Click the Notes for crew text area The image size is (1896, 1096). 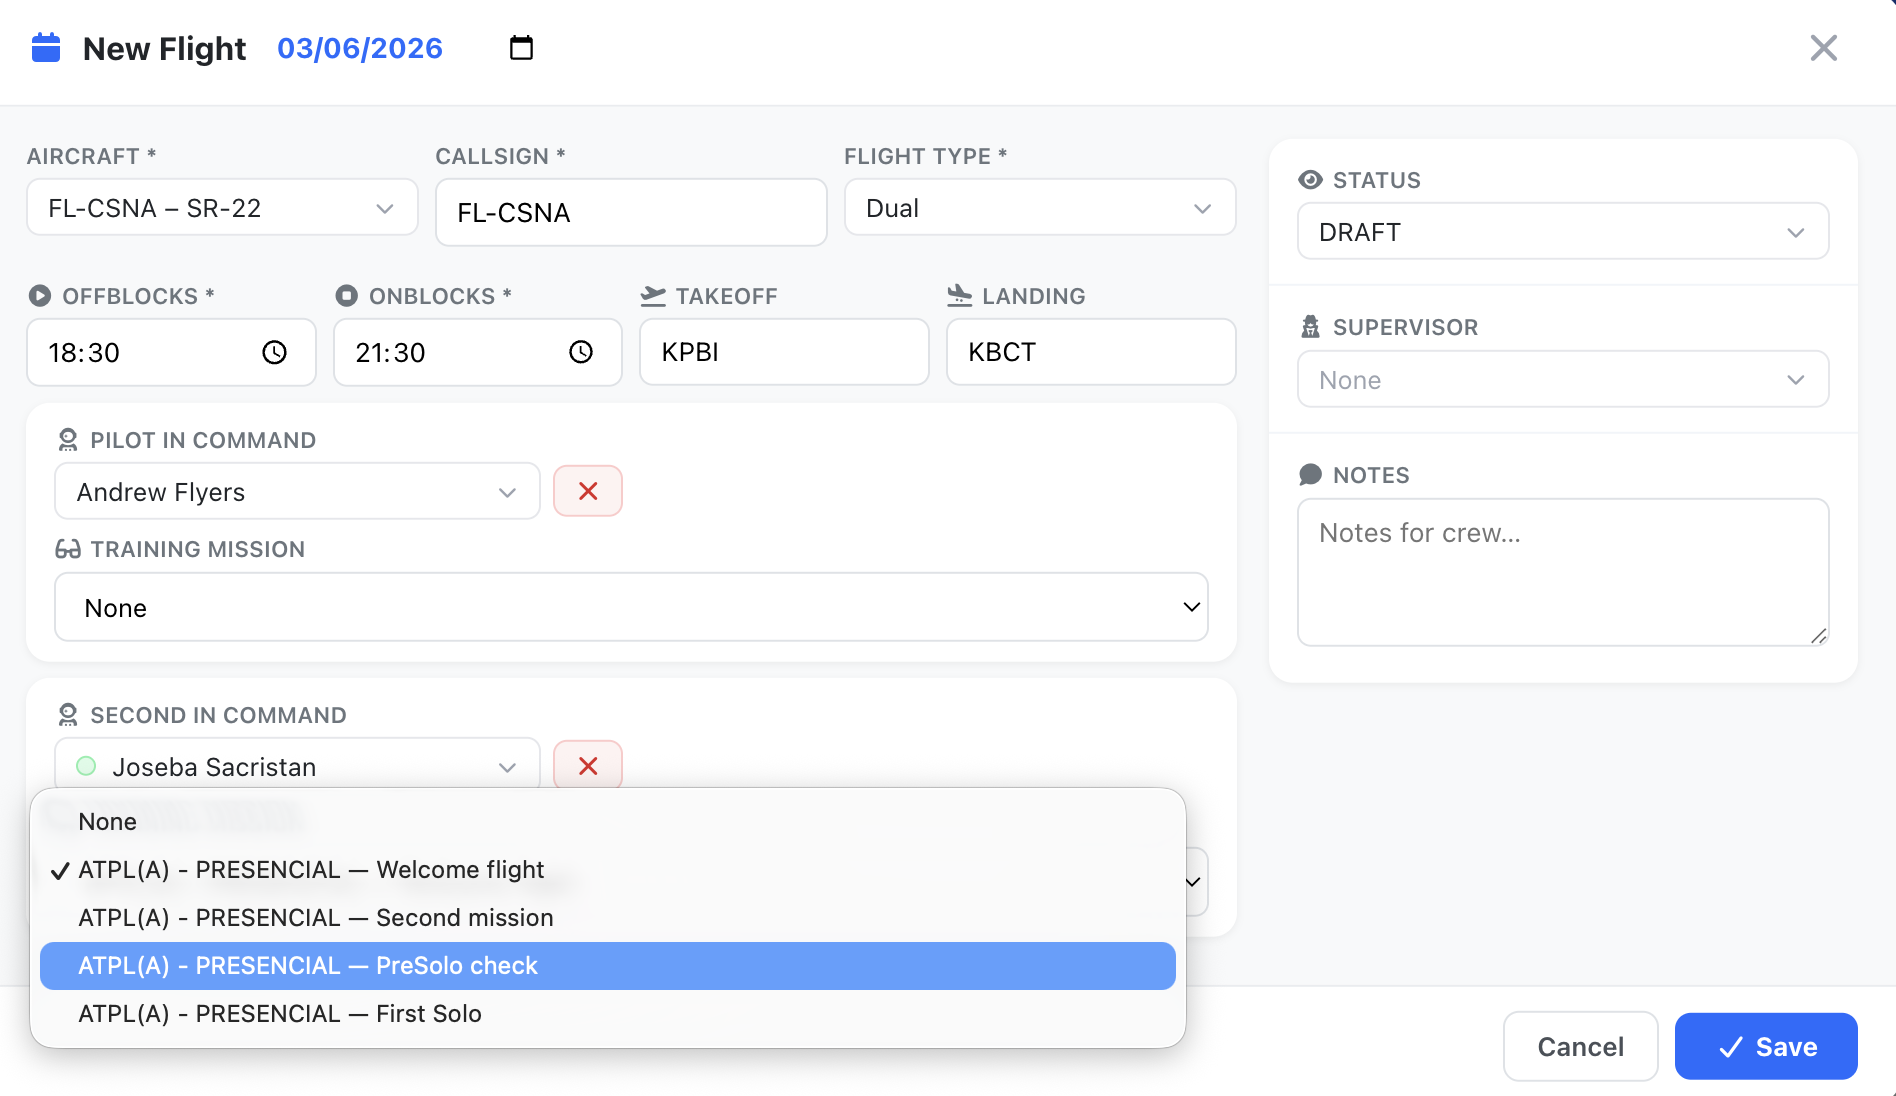tap(1563, 572)
